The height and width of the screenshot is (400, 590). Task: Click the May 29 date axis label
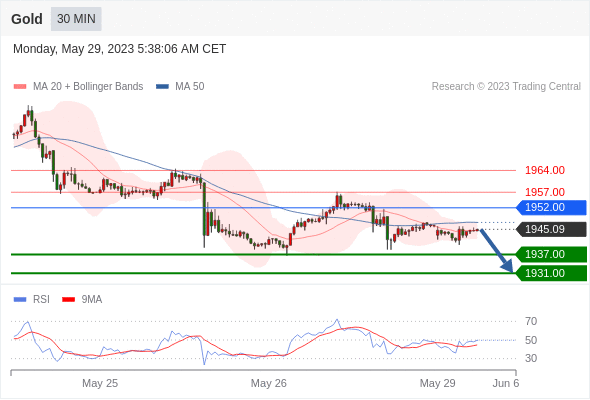tap(437, 383)
